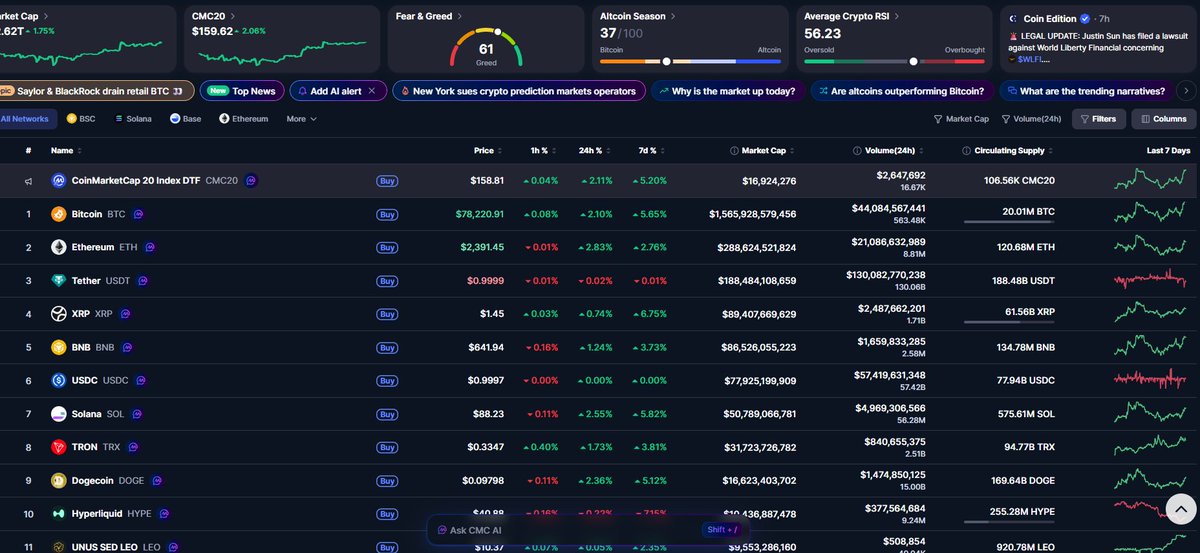Click the info icon next to Market Cap header

point(734,151)
